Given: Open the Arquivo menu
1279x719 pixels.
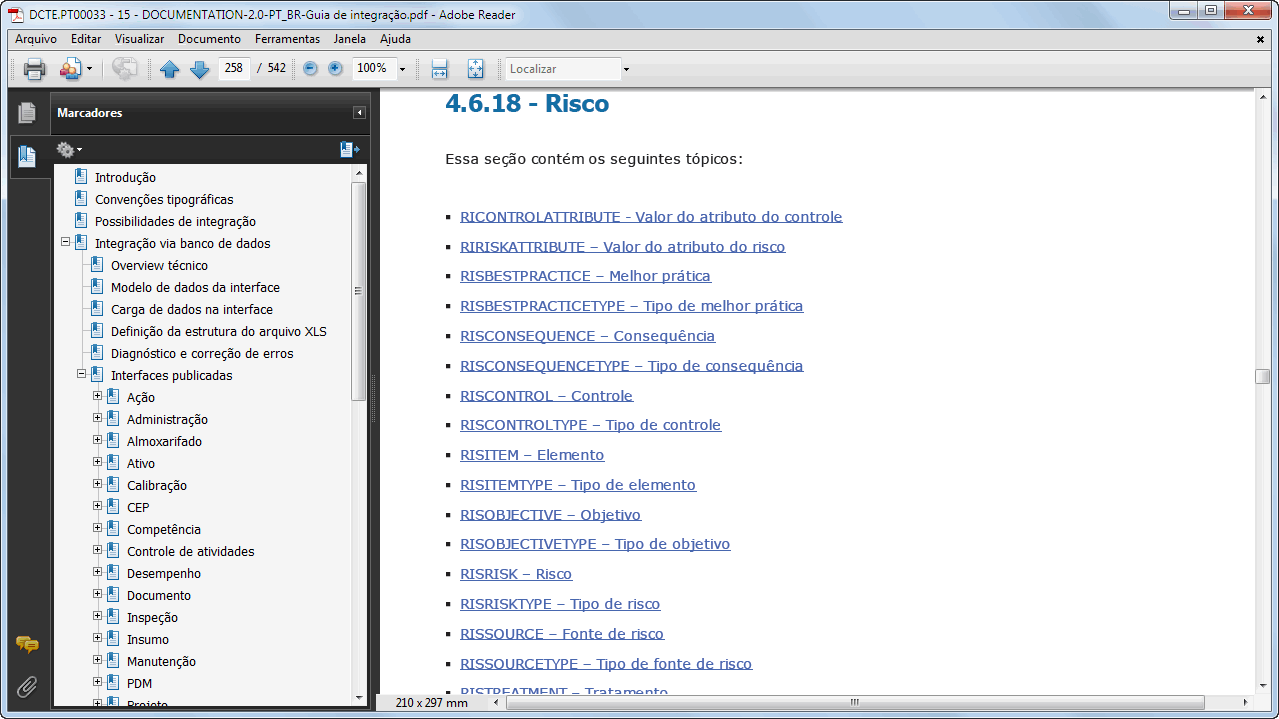Looking at the screenshot, I should [36, 39].
